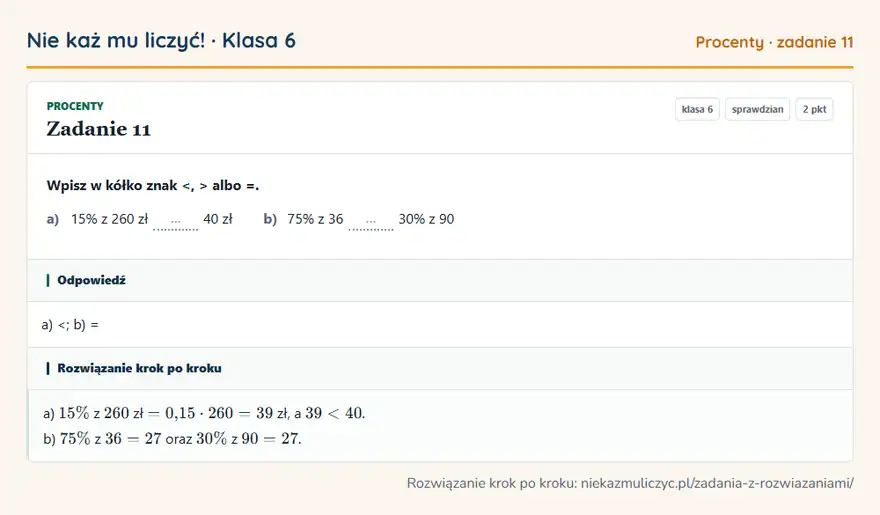880x515 pixels.
Task: Click the 'Zadanie 11' heading
Action: (x=99, y=129)
